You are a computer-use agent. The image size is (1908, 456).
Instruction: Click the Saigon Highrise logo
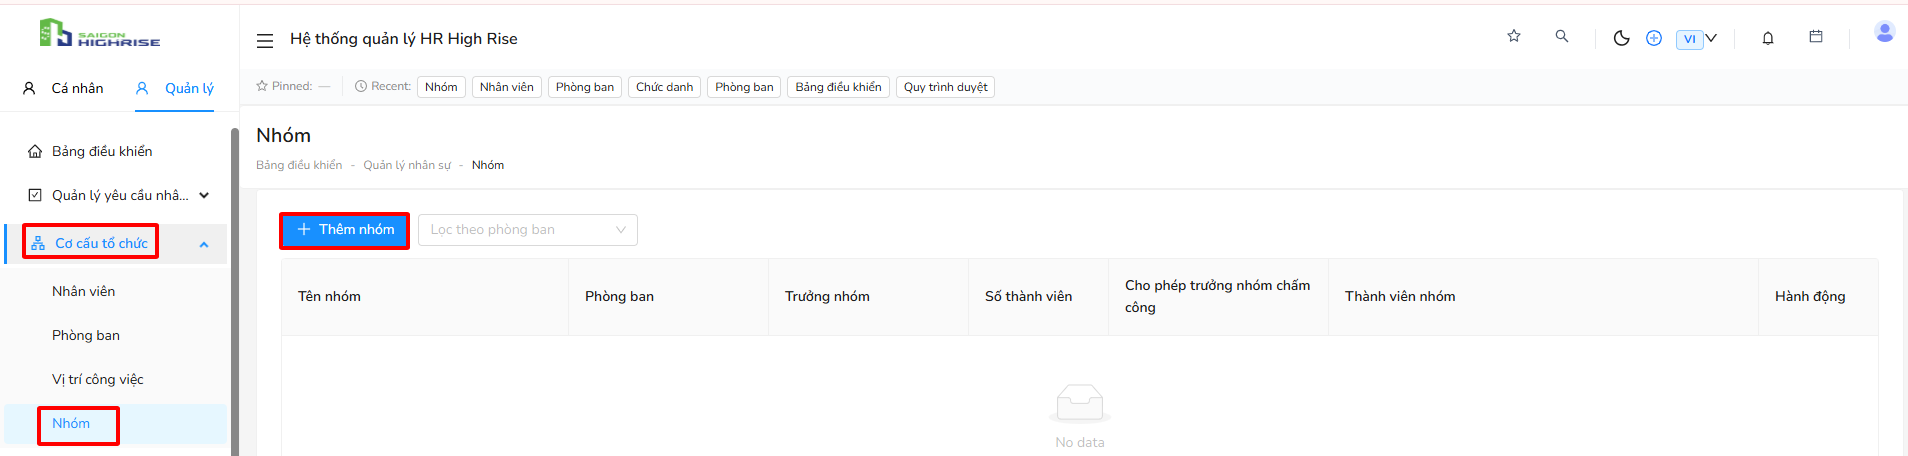tap(99, 33)
